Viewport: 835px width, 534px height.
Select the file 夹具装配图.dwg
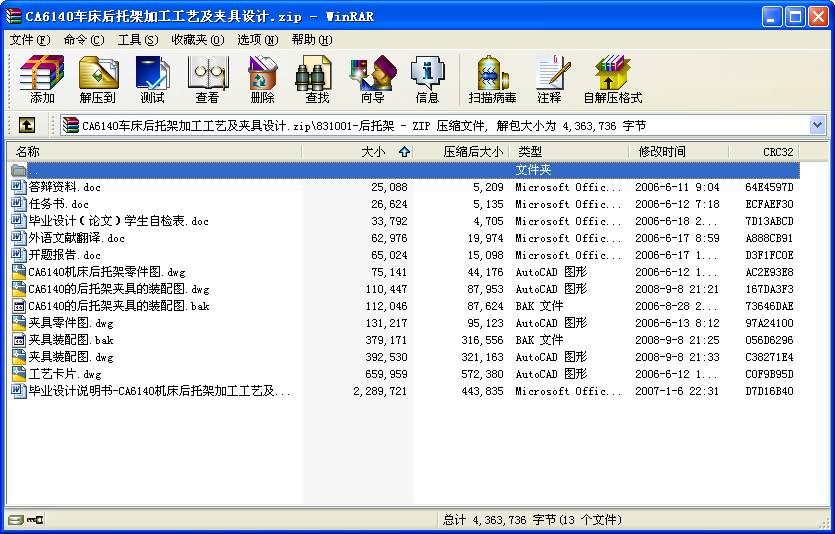pyautogui.click(x=70, y=357)
